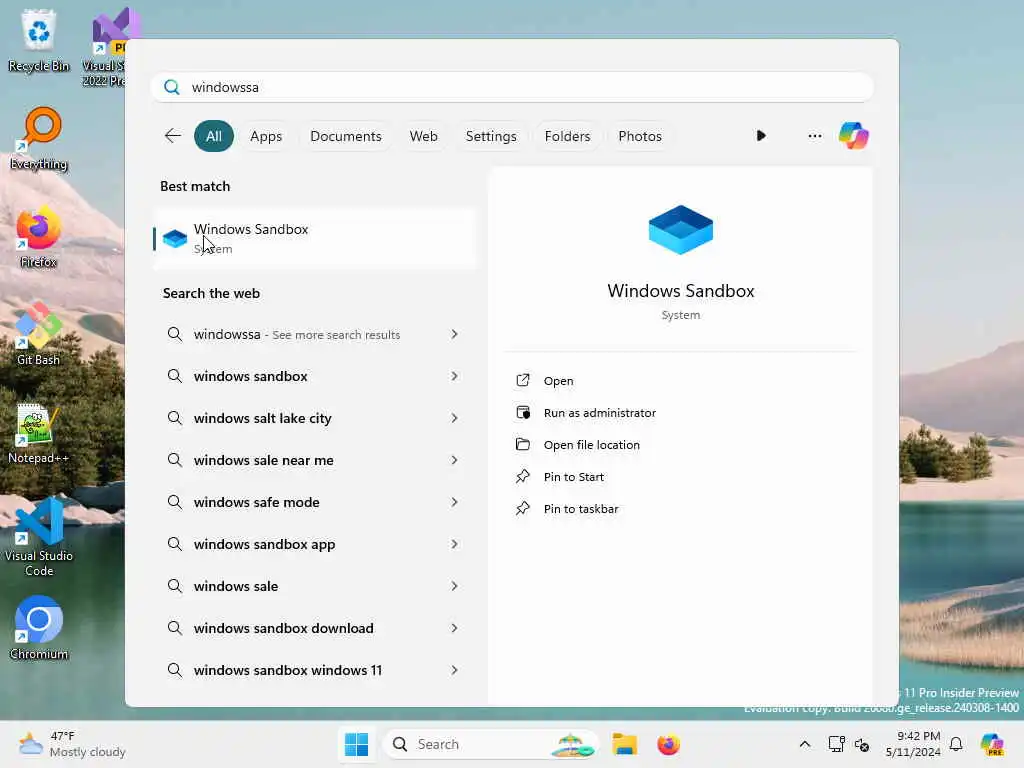1024x768 pixels.
Task: Click the back arrow in search panel
Action: 172,136
